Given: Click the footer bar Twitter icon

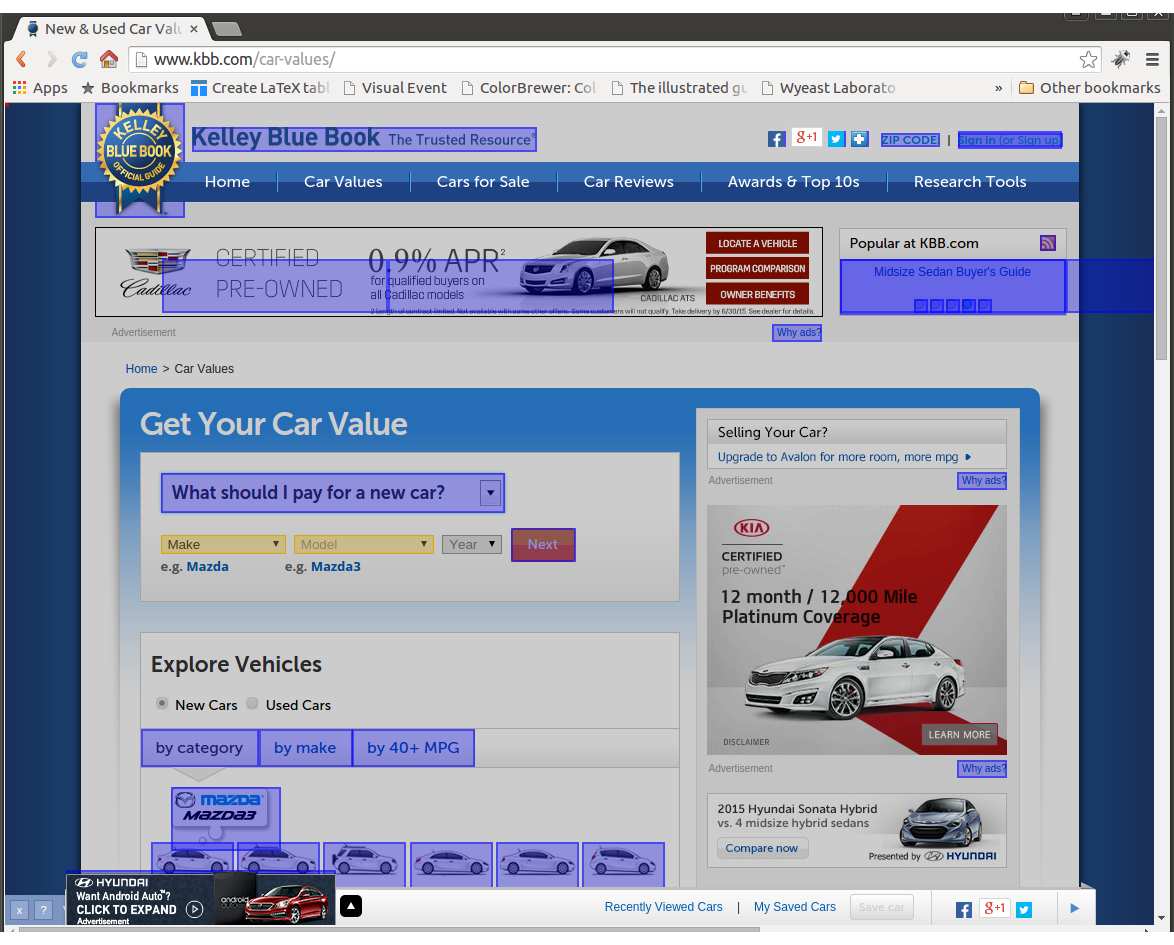Looking at the screenshot, I should coord(1024,909).
